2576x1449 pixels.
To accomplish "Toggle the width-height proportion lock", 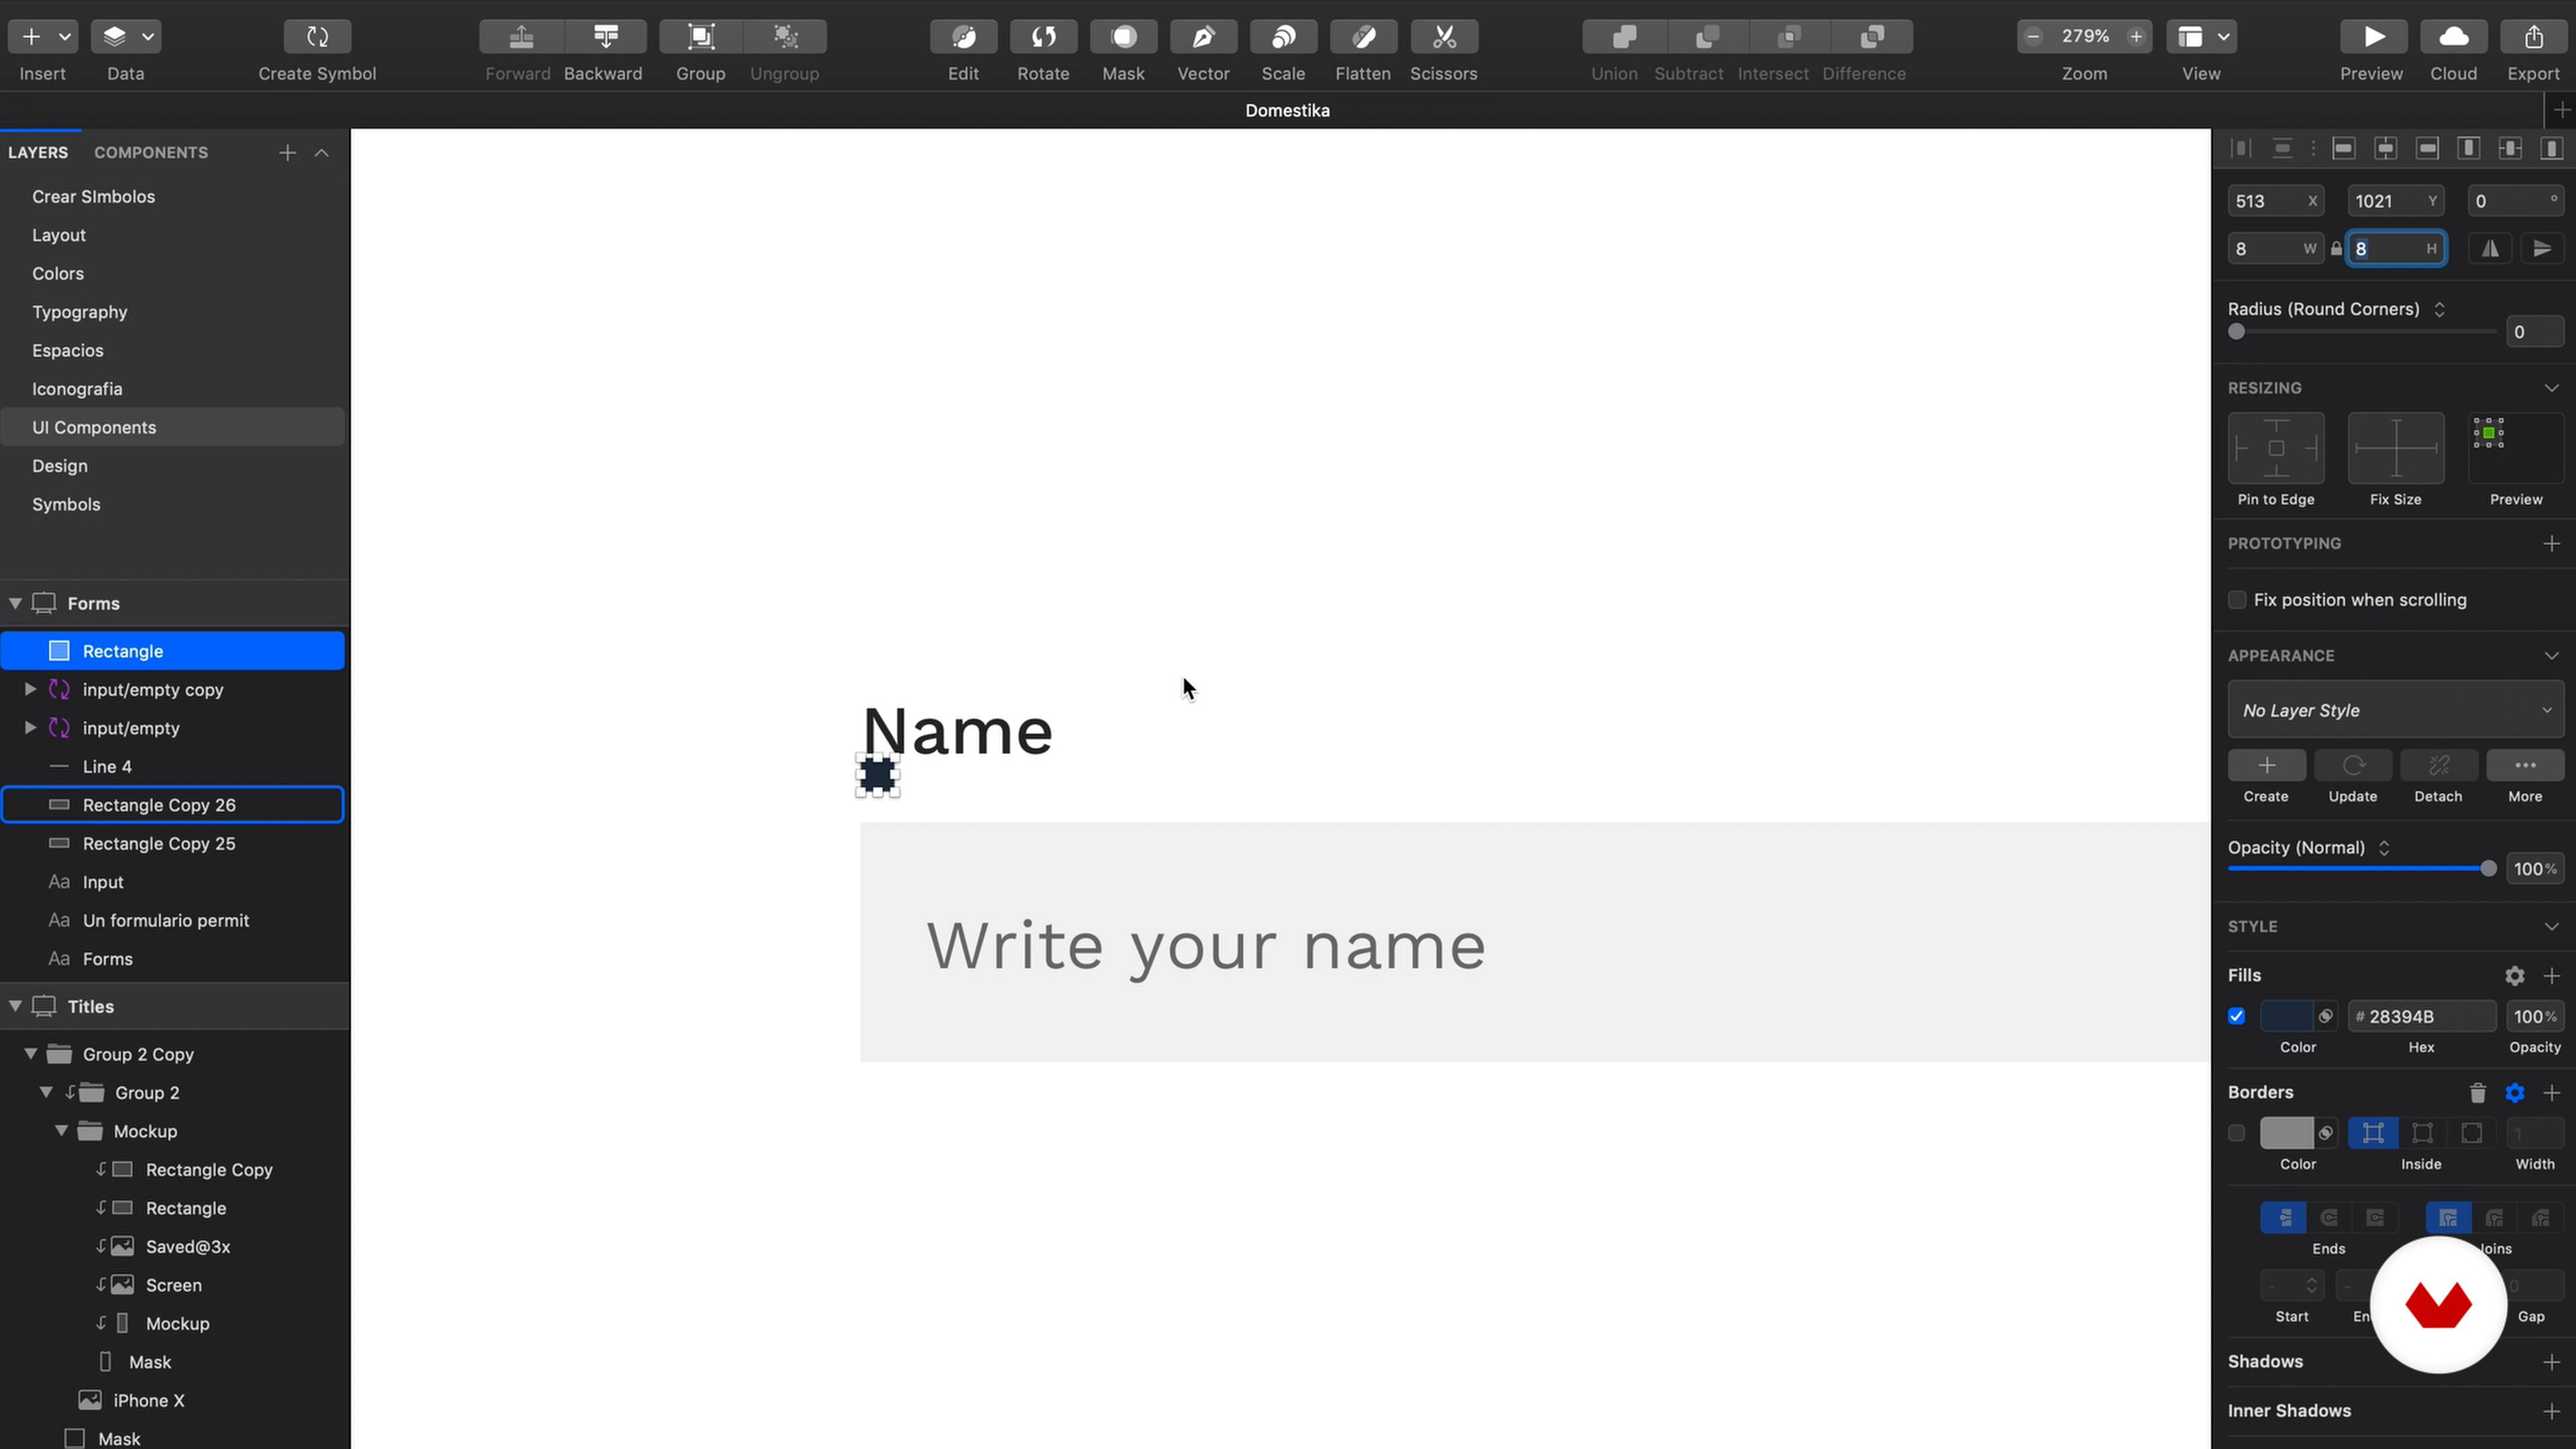I will pyautogui.click(x=2336, y=249).
